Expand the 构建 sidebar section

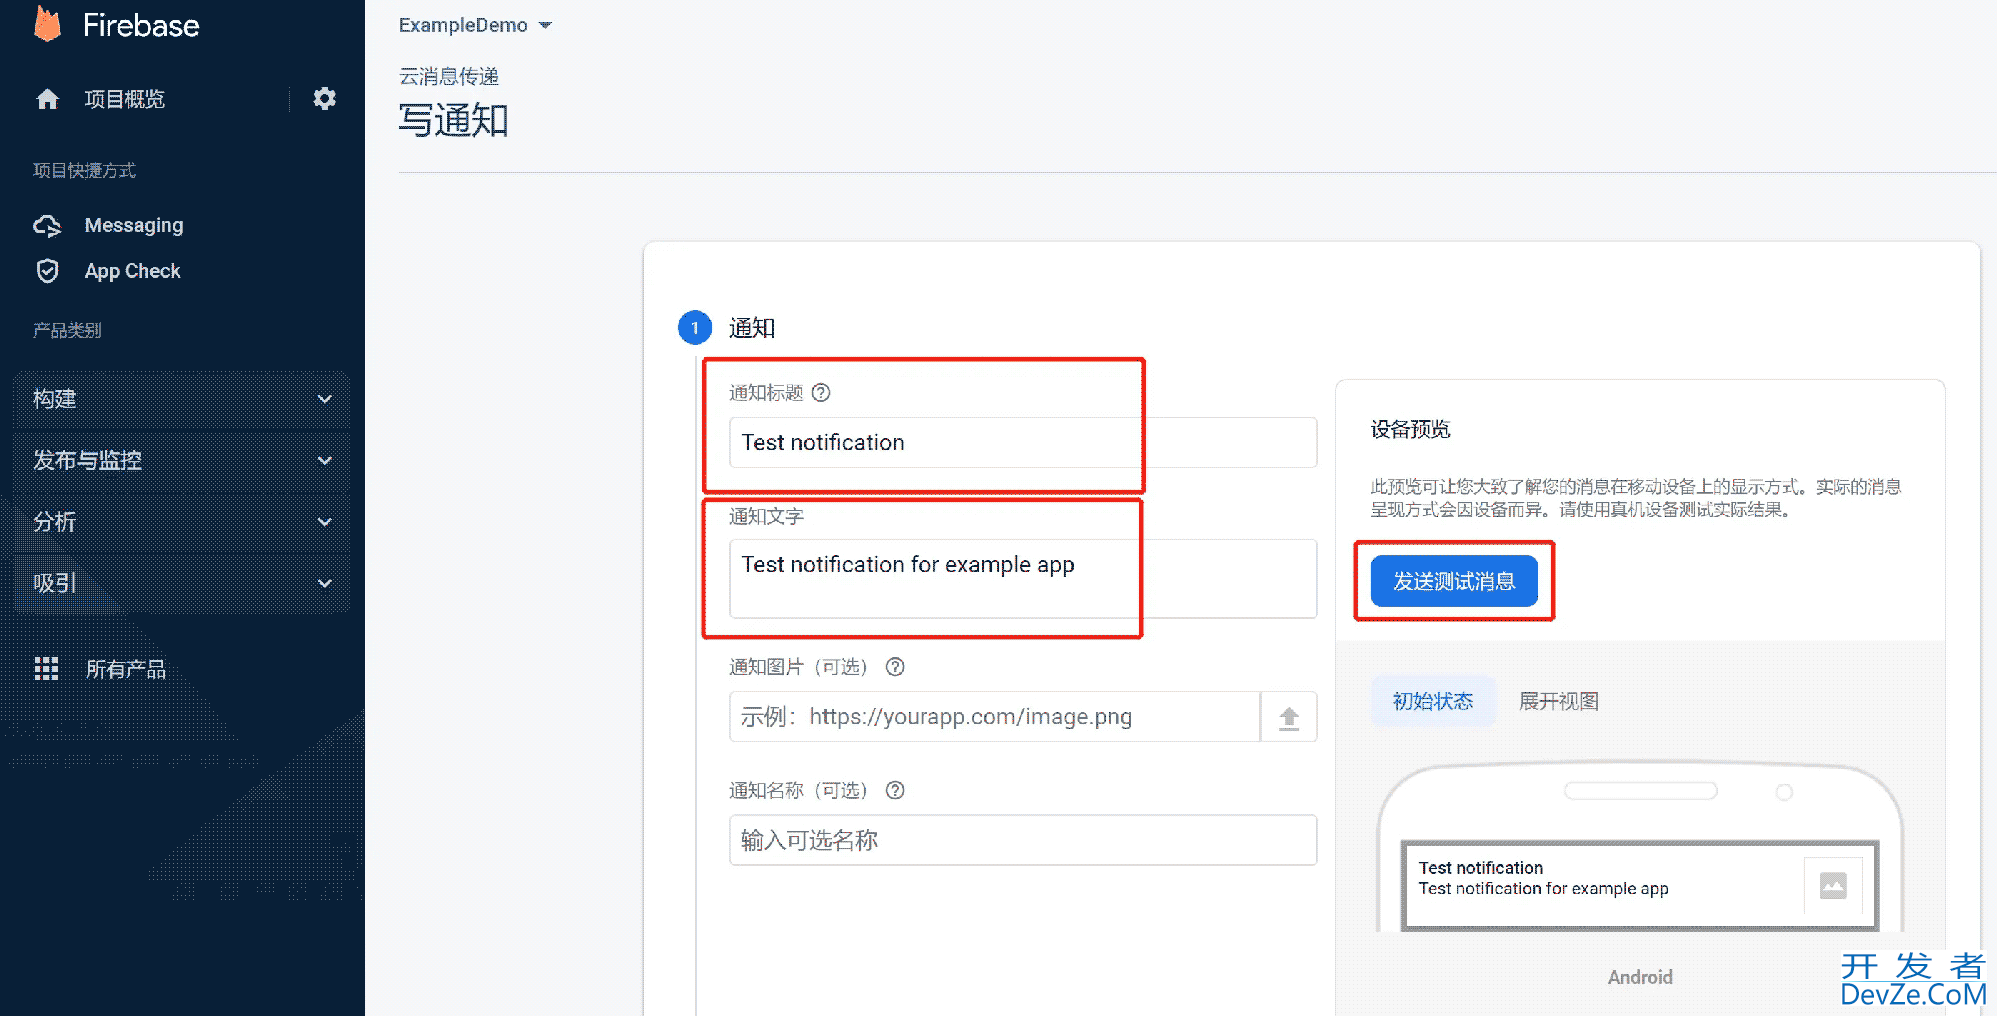click(181, 399)
